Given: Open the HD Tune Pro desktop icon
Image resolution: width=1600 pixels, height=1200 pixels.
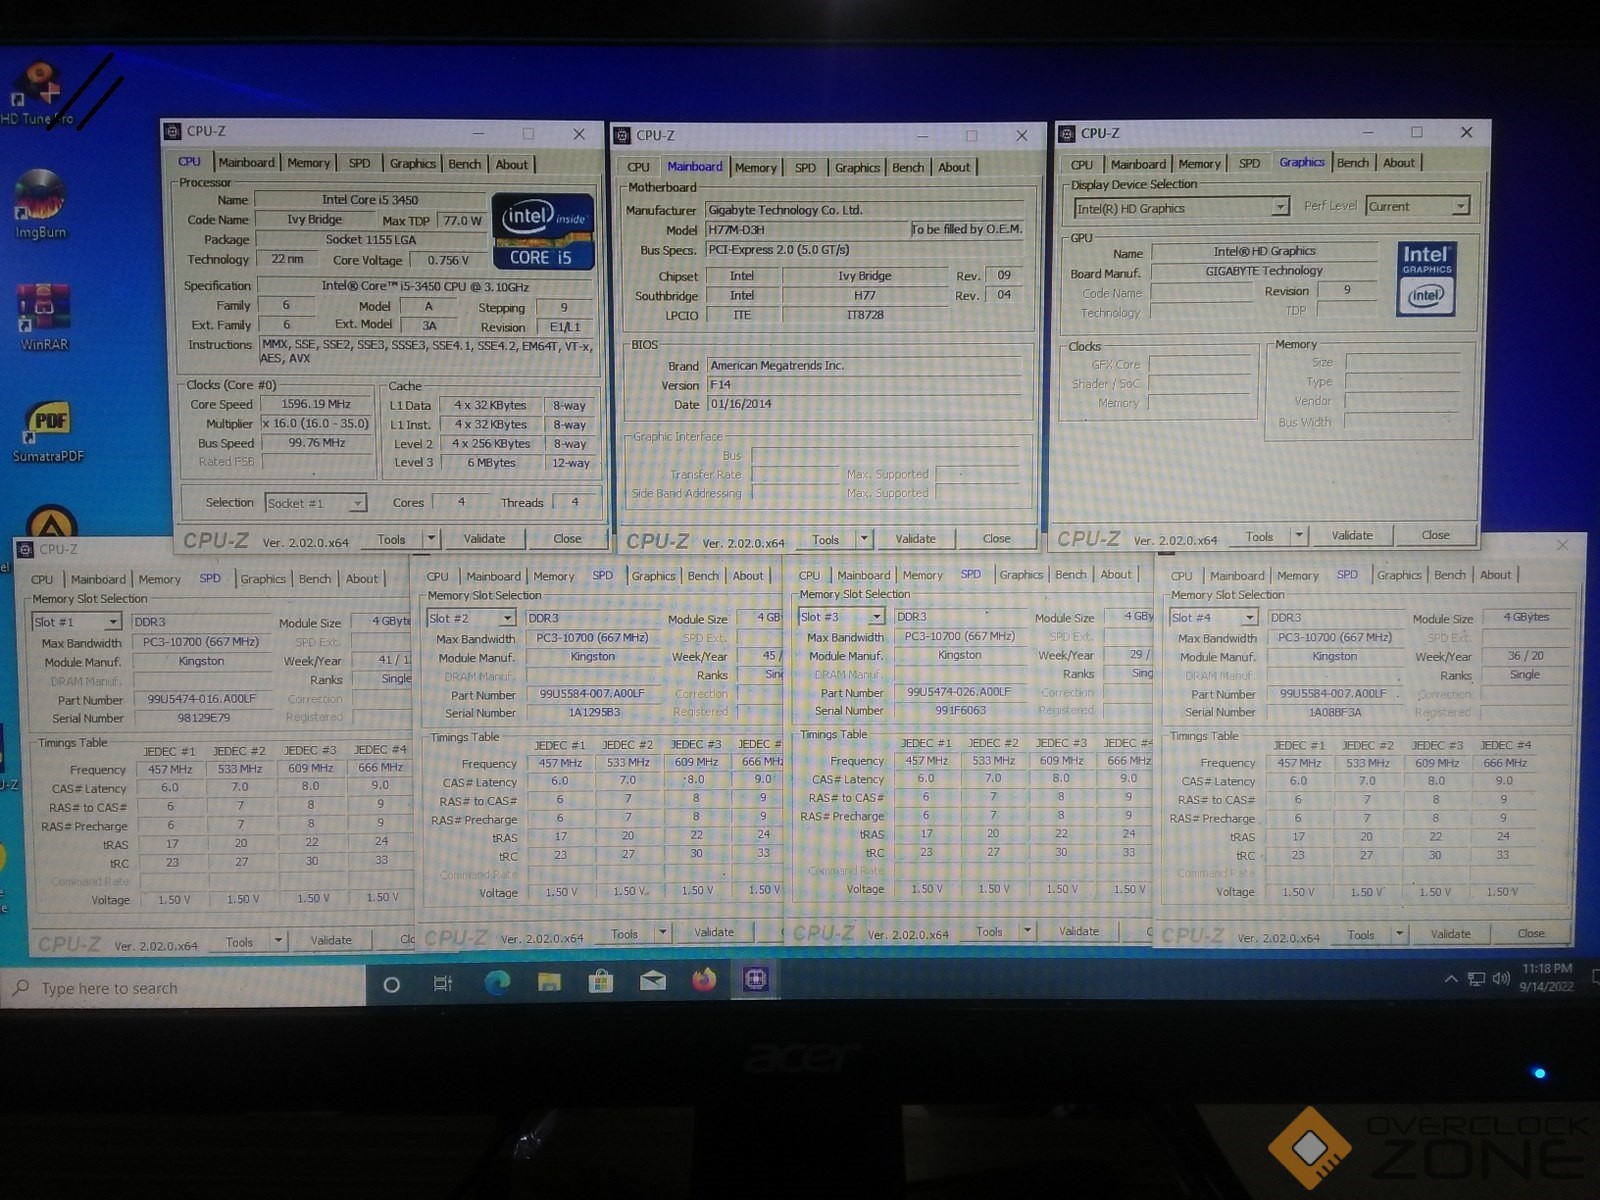Looking at the screenshot, I should (37, 92).
